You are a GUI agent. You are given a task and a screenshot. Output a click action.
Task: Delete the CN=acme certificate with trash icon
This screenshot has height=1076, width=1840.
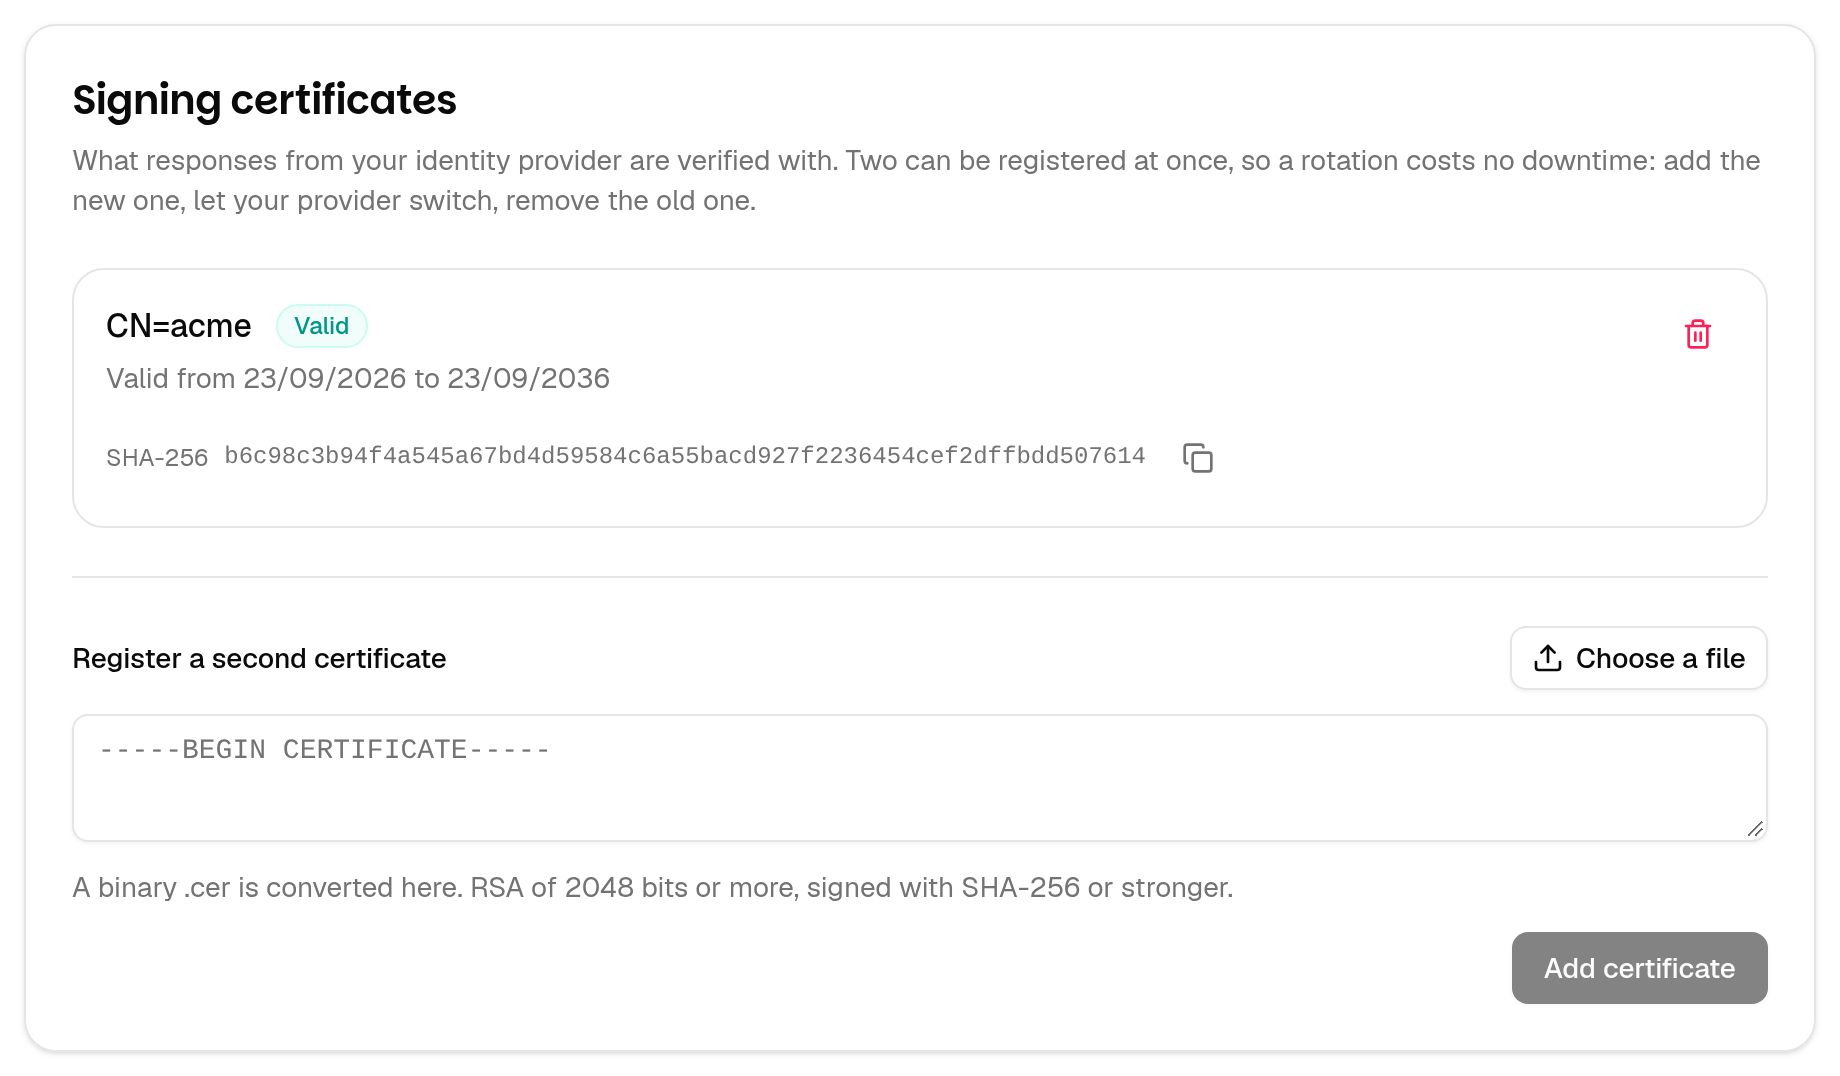[1697, 334]
